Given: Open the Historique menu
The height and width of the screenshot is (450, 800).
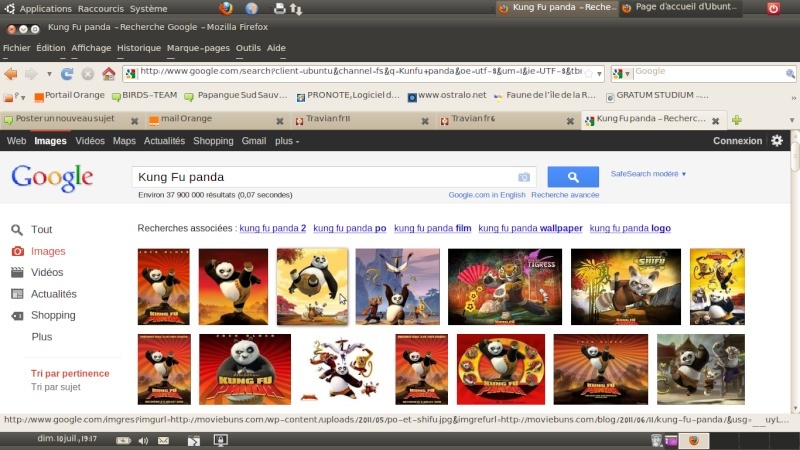Looking at the screenshot, I should point(139,48).
